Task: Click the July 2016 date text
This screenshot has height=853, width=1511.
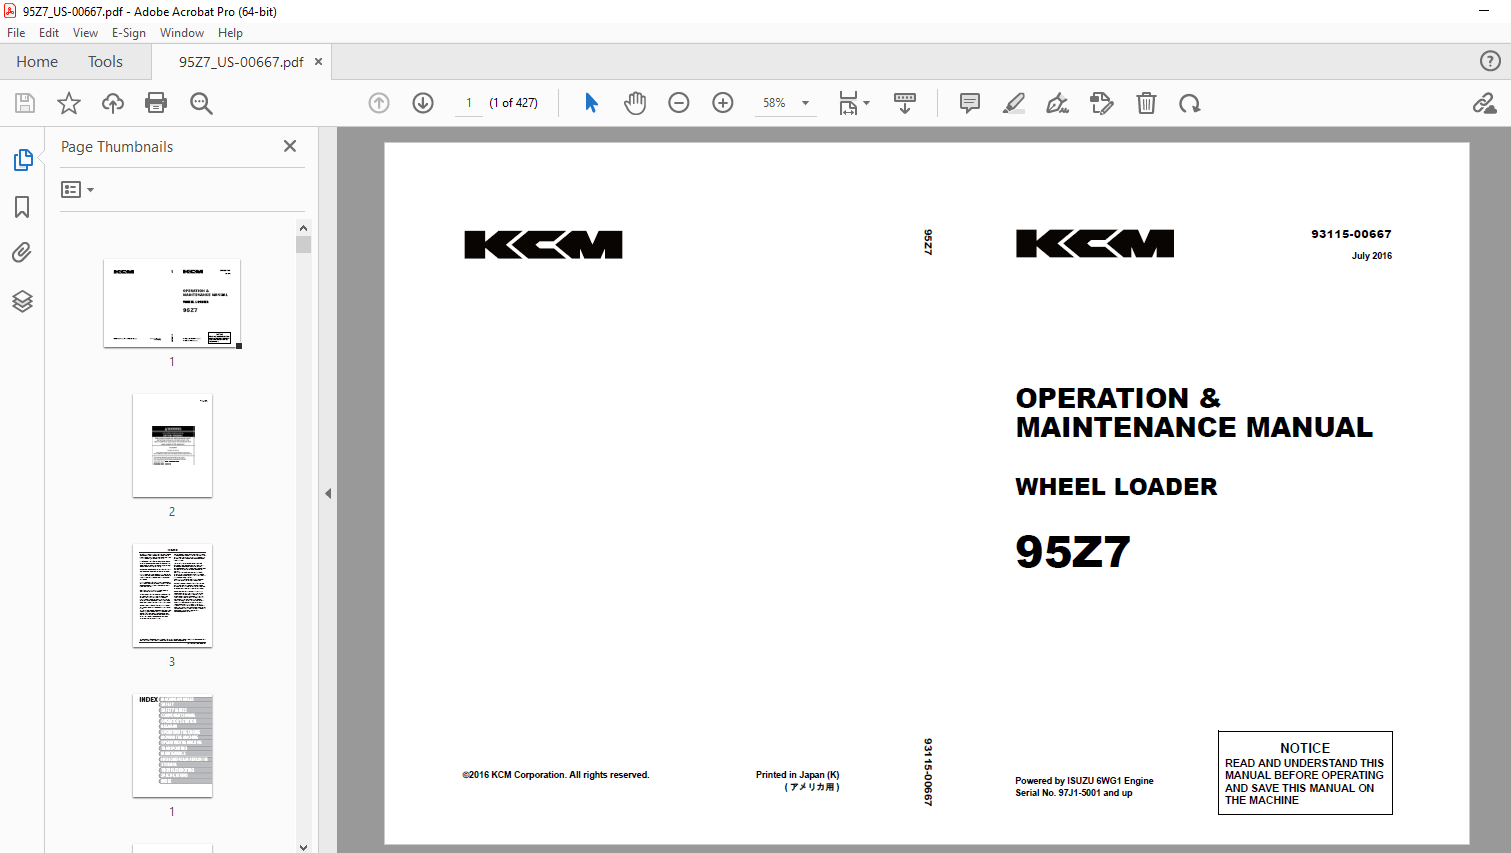Action: click(1371, 256)
